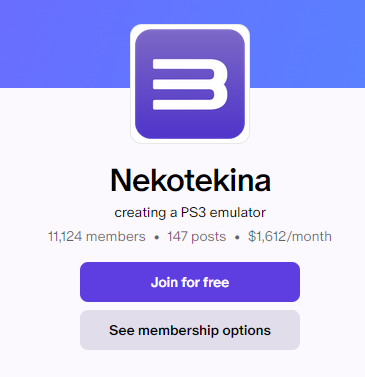Screen dimensions: 365x377
Task: Select the Nekotekina creator name heading
Action: coord(190,180)
